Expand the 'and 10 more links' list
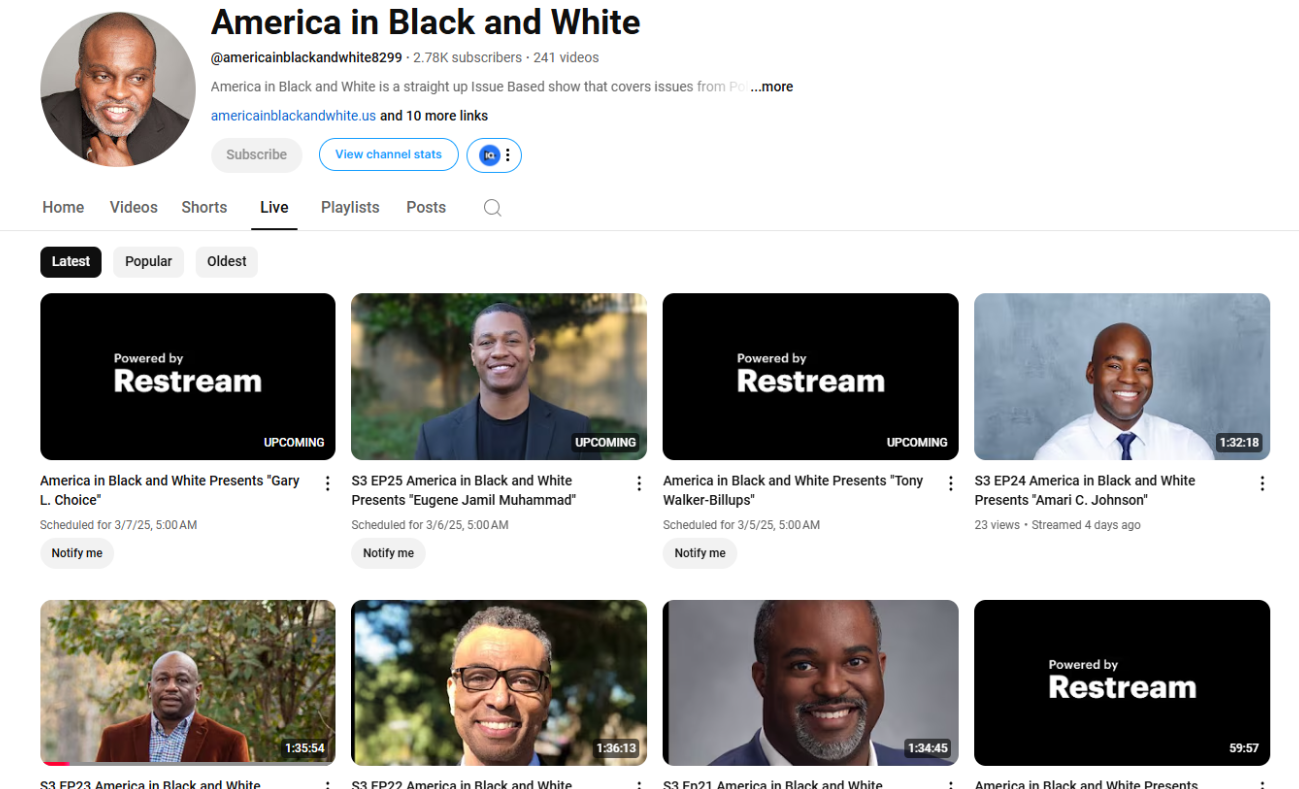The width and height of the screenshot is (1299, 789). click(434, 116)
